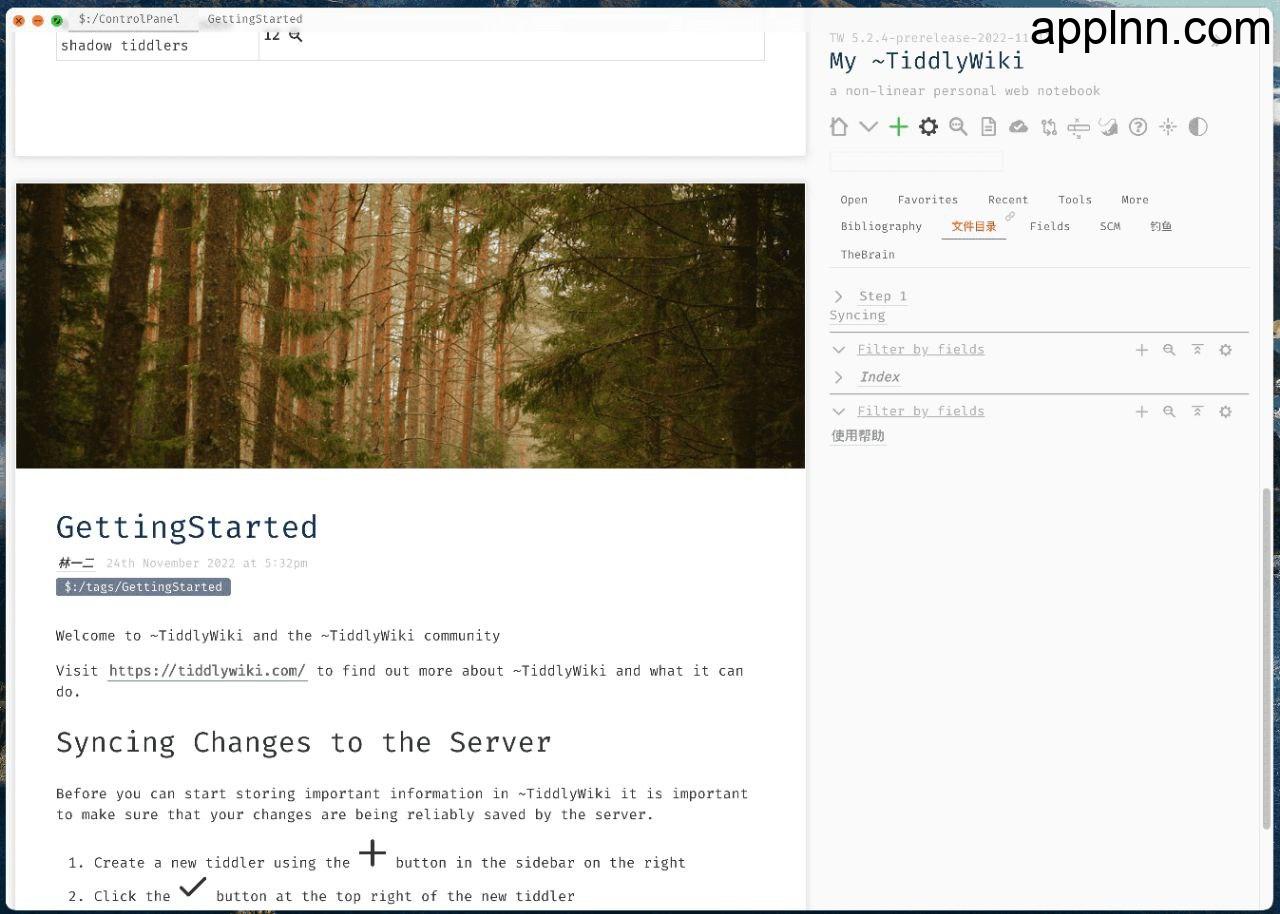Expand the Step 1 tree item
This screenshot has height=914, width=1280.
[839, 296]
